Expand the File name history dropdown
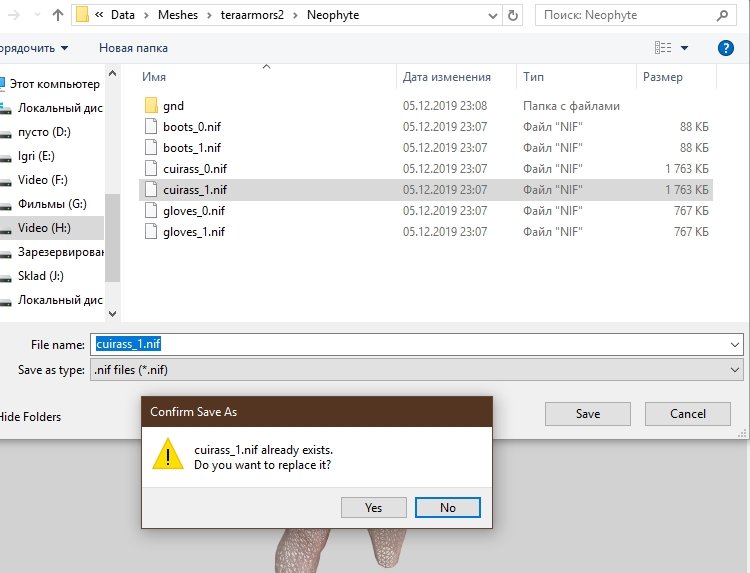750x573 pixels. (735, 344)
